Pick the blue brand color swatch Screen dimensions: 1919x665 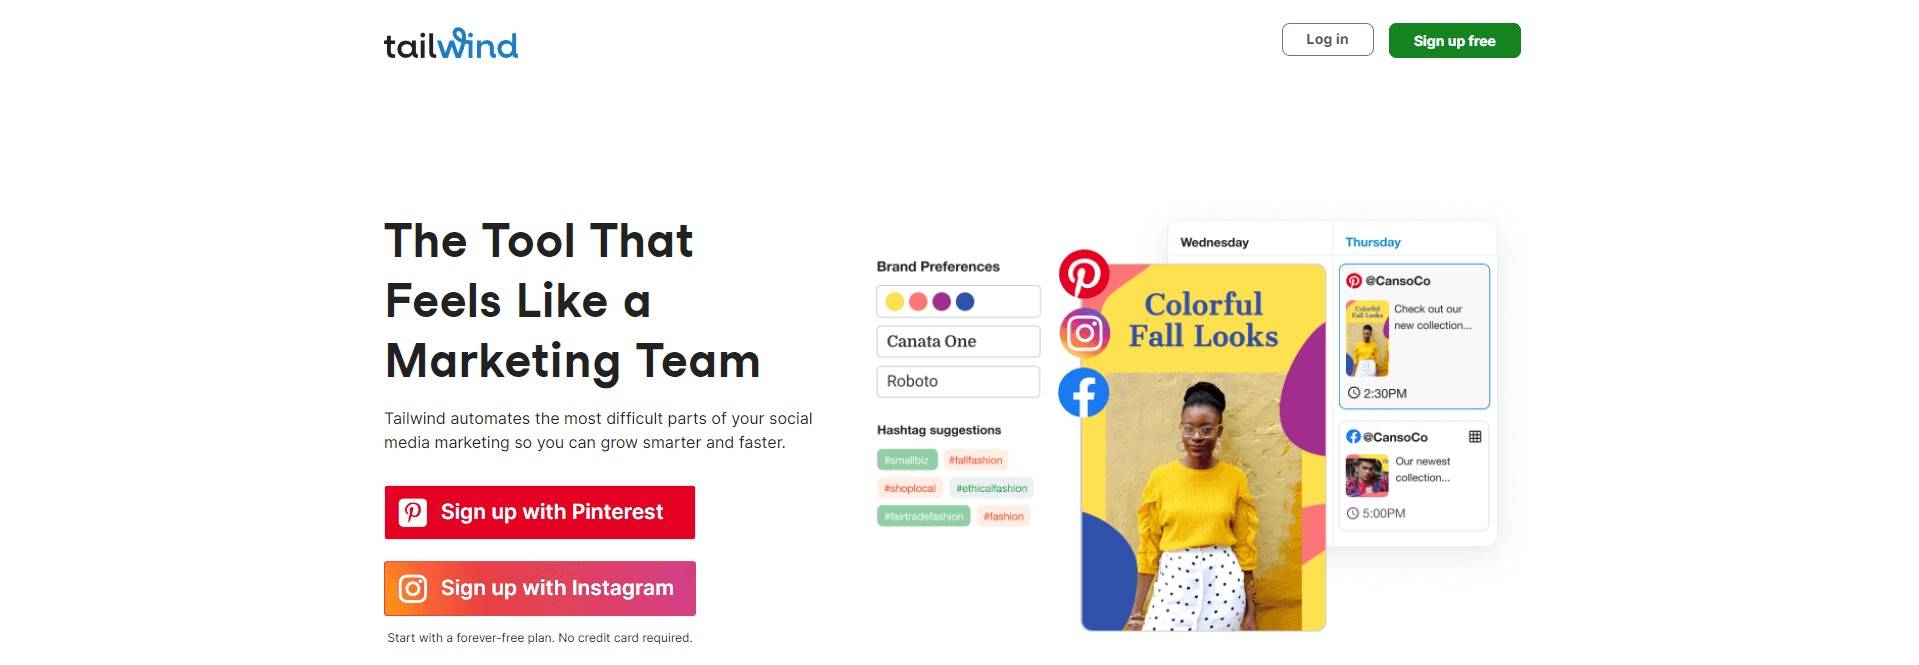(965, 302)
